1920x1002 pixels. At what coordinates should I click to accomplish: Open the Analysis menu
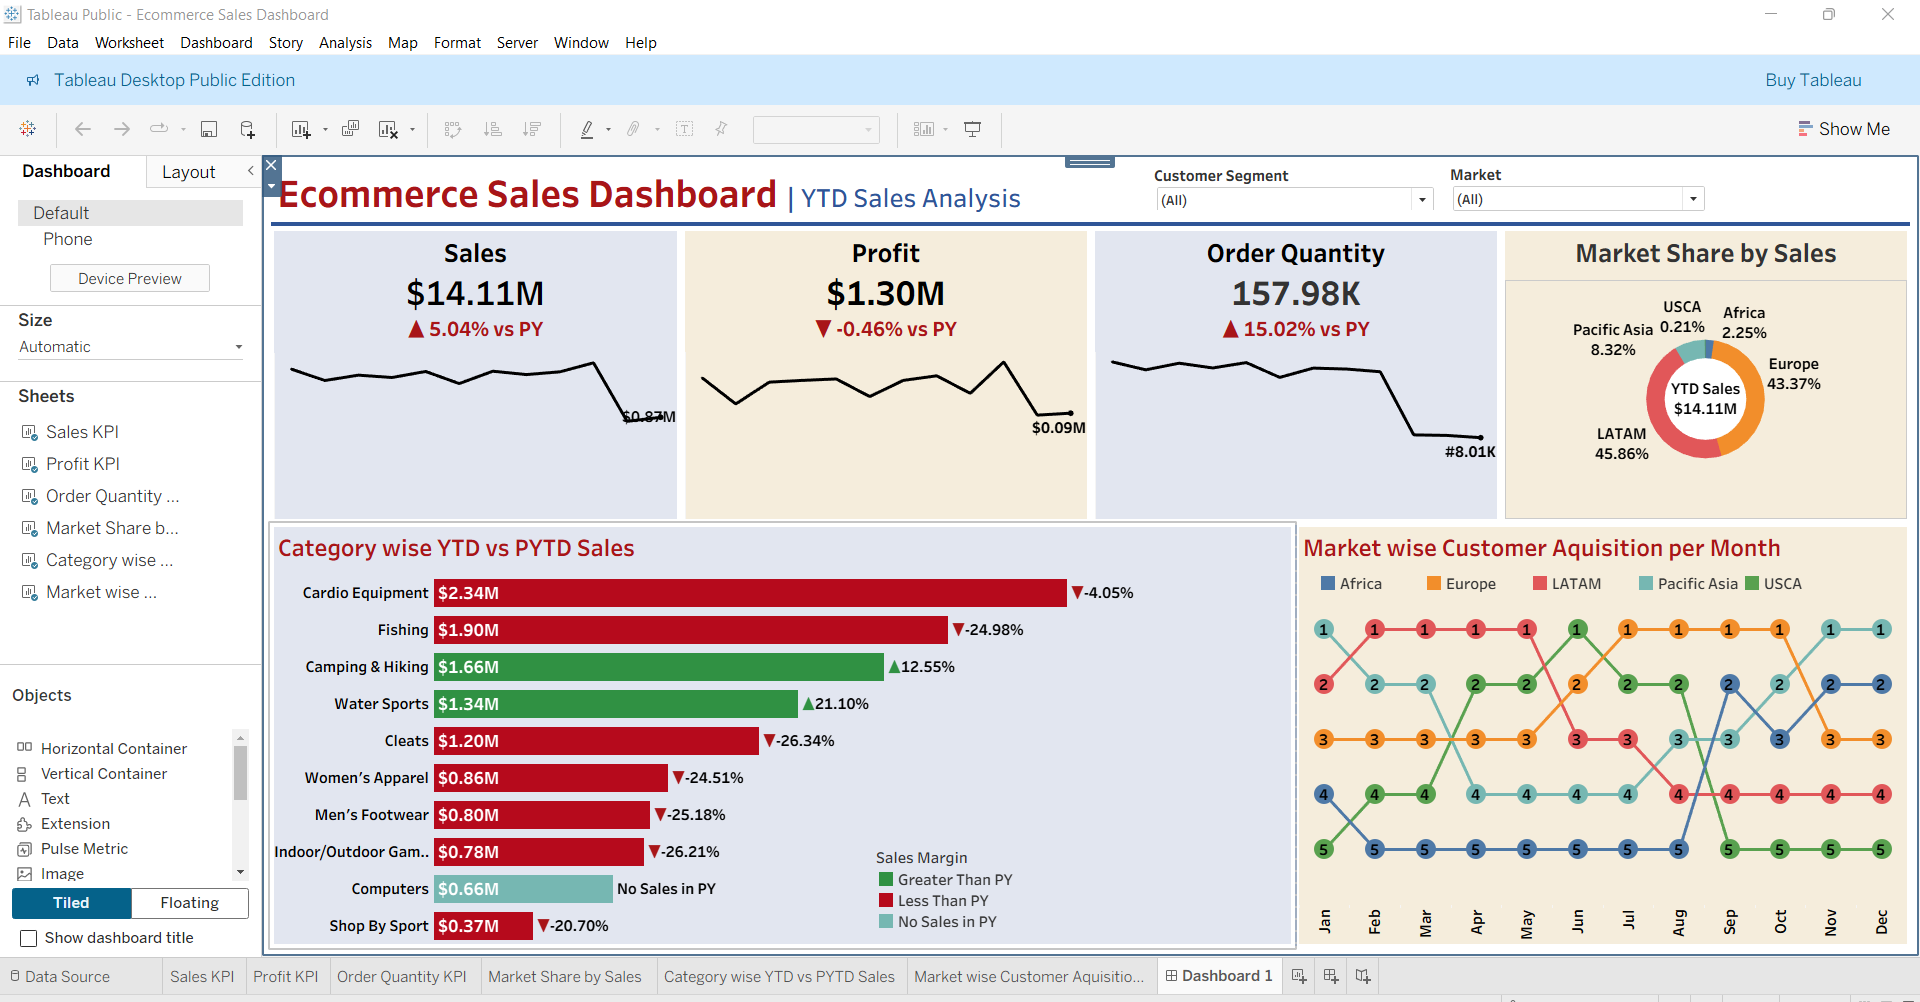pyautogui.click(x=345, y=42)
